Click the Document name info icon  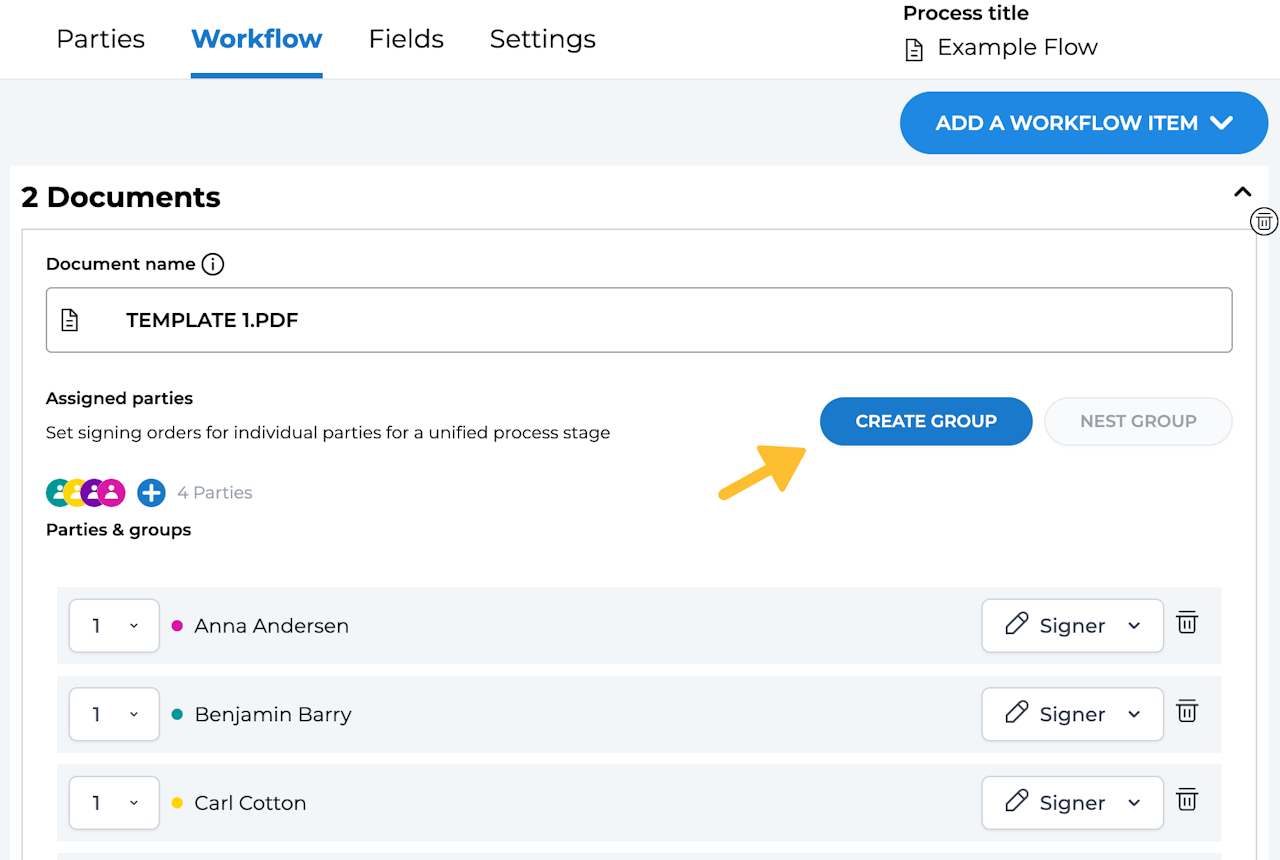tap(213, 264)
